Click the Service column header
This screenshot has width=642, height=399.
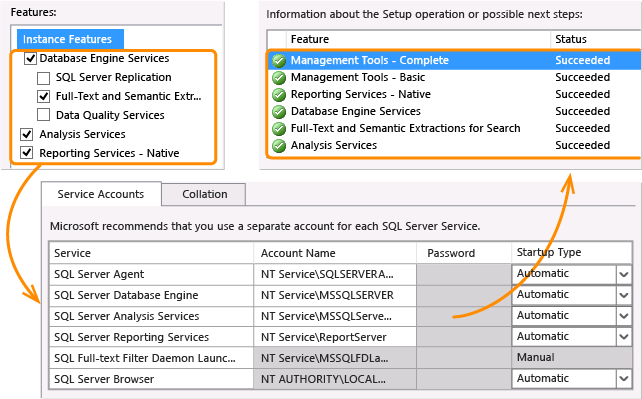(151, 253)
